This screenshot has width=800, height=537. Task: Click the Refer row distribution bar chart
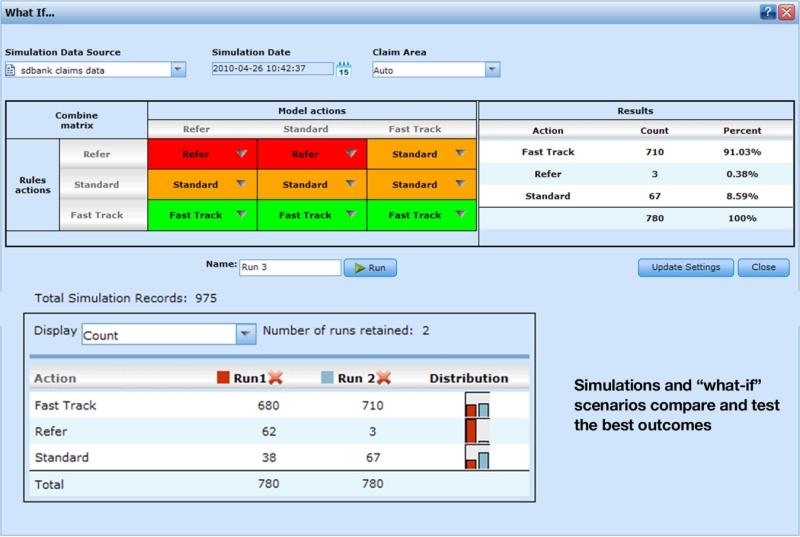[x=478, y=431]
